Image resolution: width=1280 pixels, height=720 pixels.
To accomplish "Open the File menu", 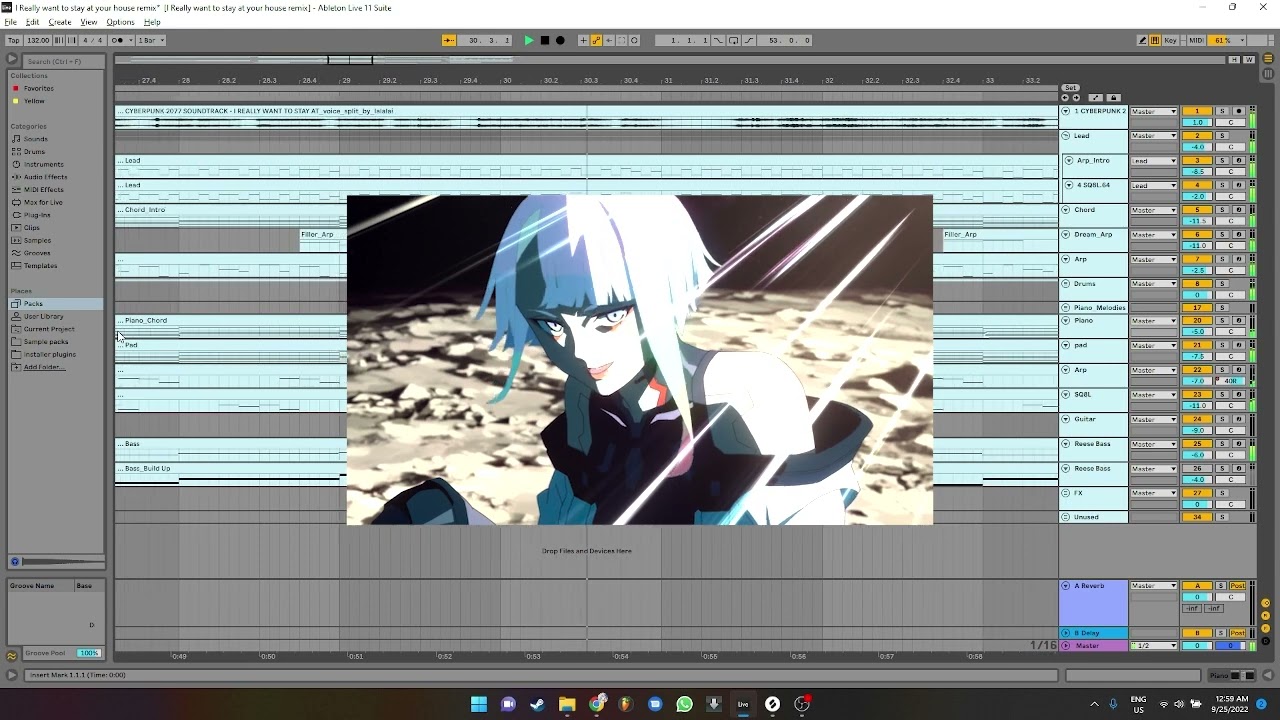I will tap(10, 22).
